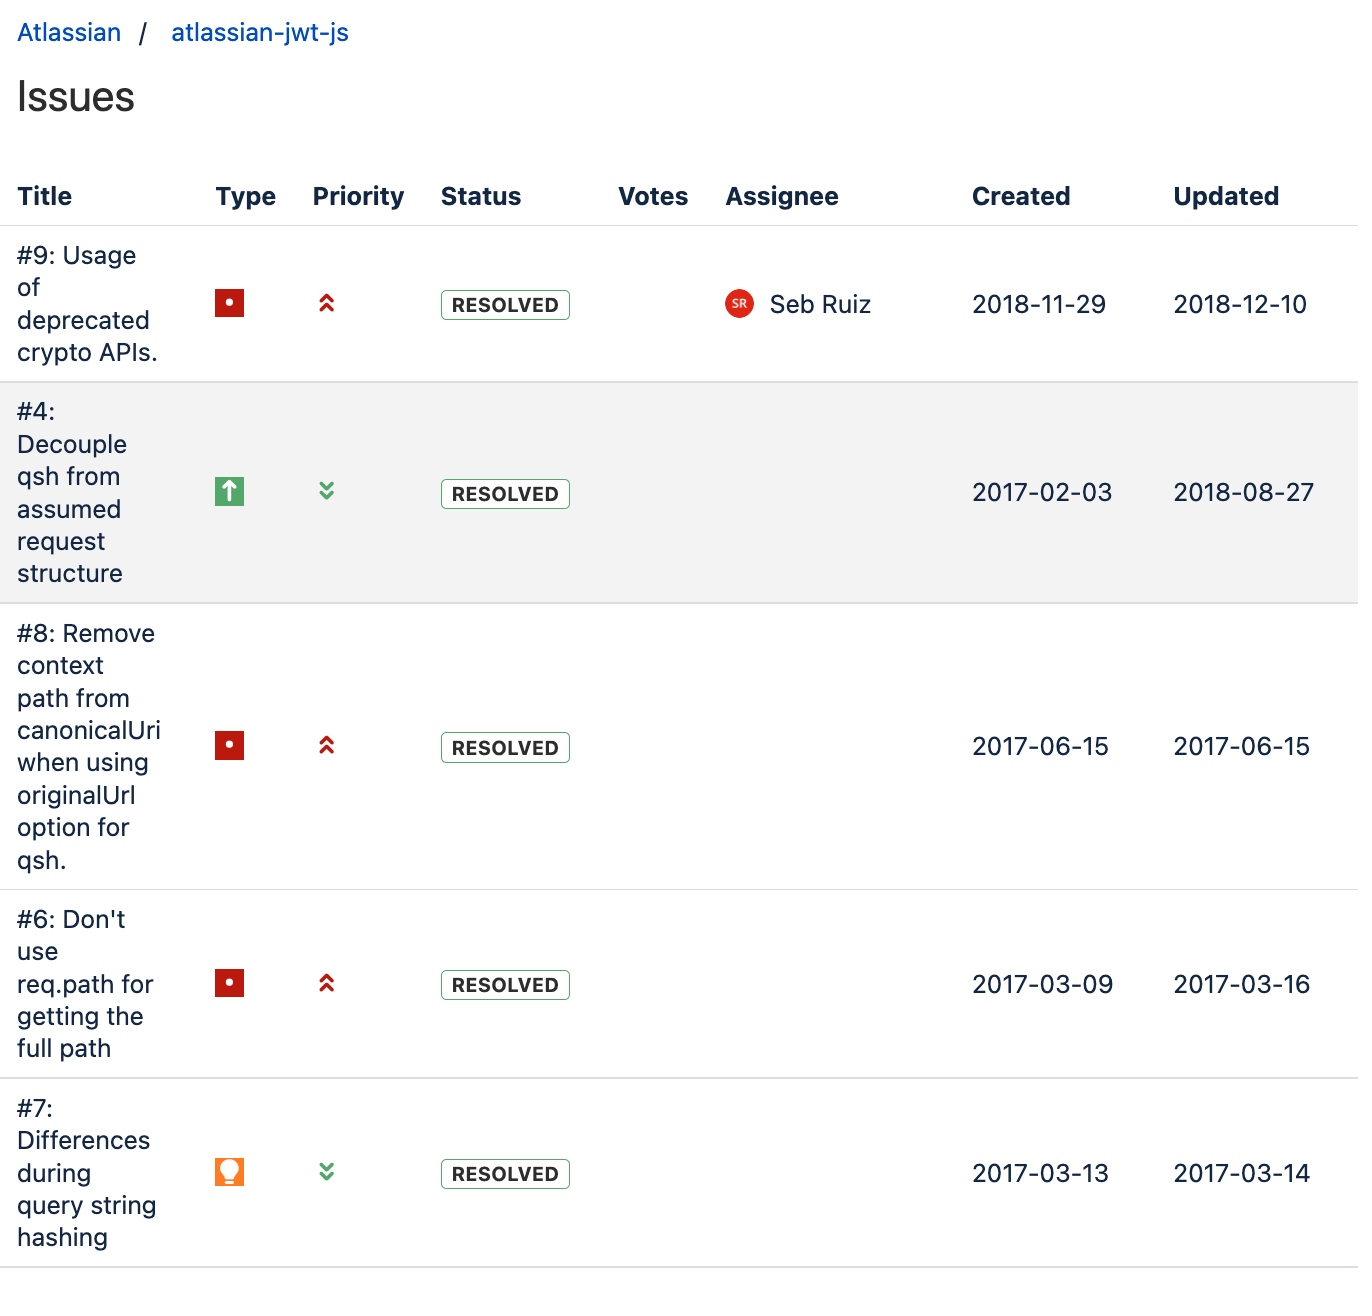
Task: Sort issues by the Title column header
Action: (x=44, y=196)
